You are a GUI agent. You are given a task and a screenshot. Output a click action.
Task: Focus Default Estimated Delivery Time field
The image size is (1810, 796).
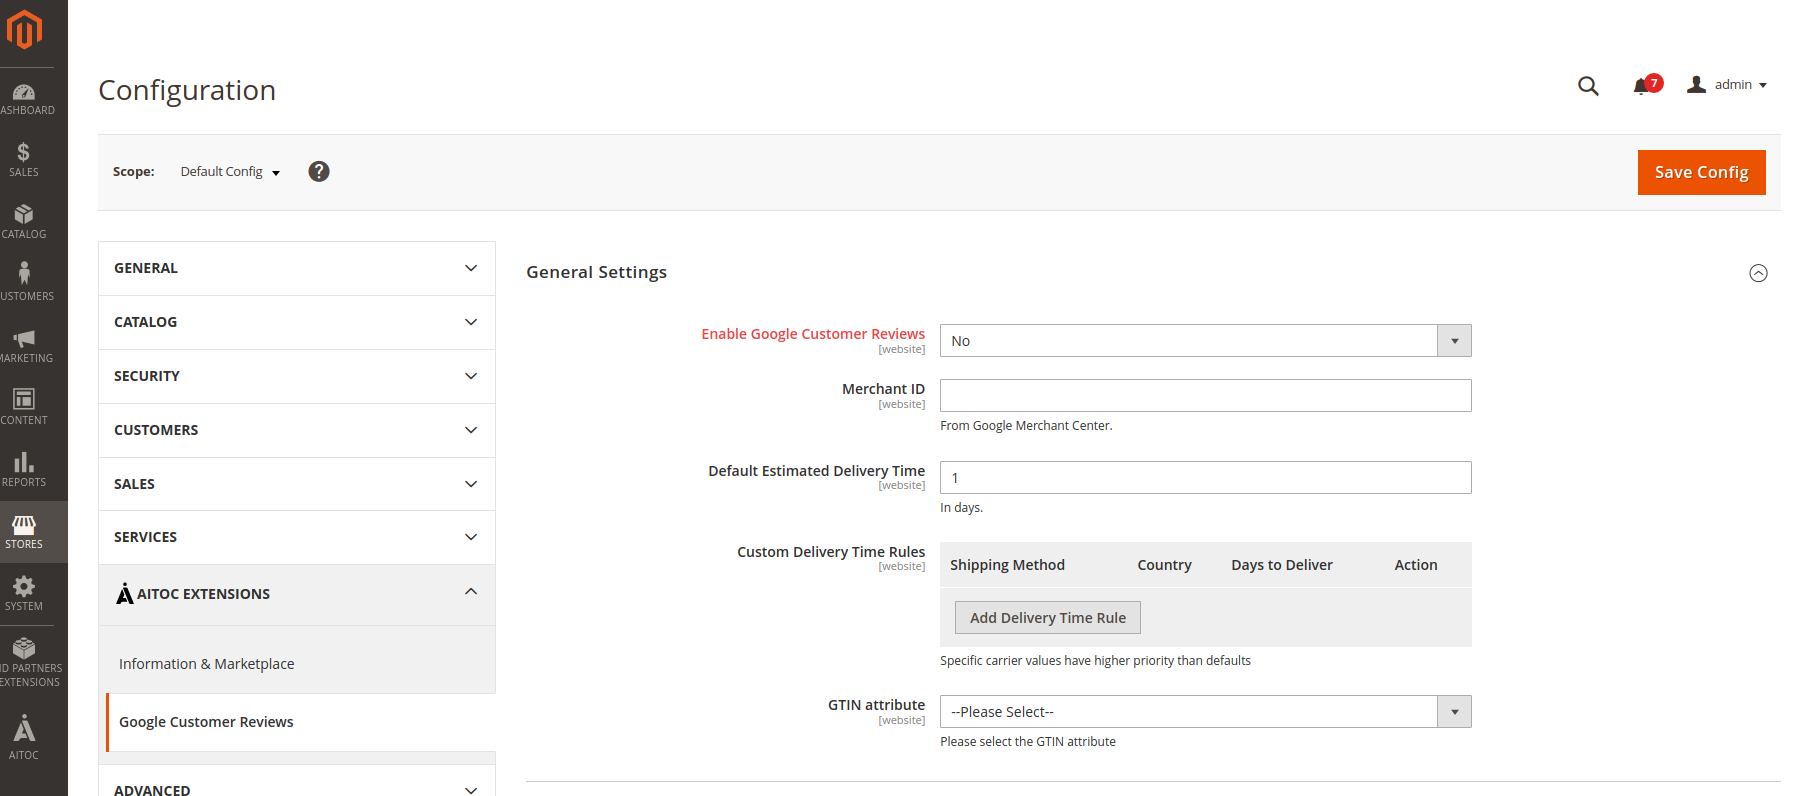1205,477
